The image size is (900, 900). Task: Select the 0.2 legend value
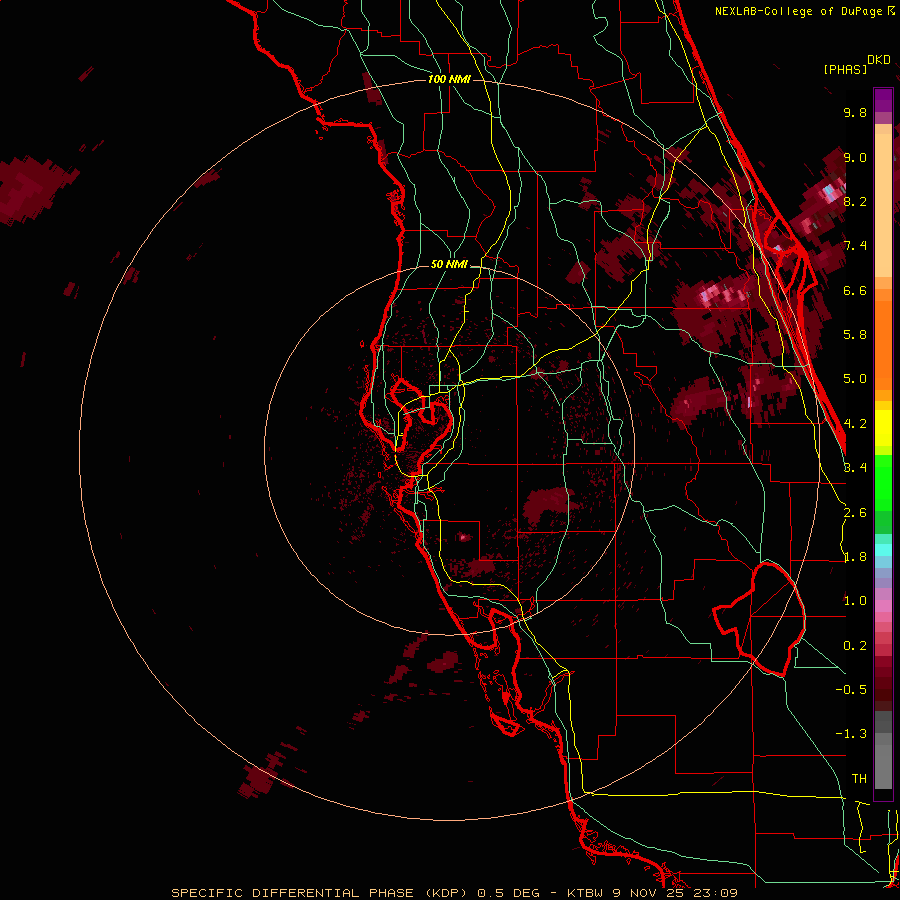tap(855, 646)
